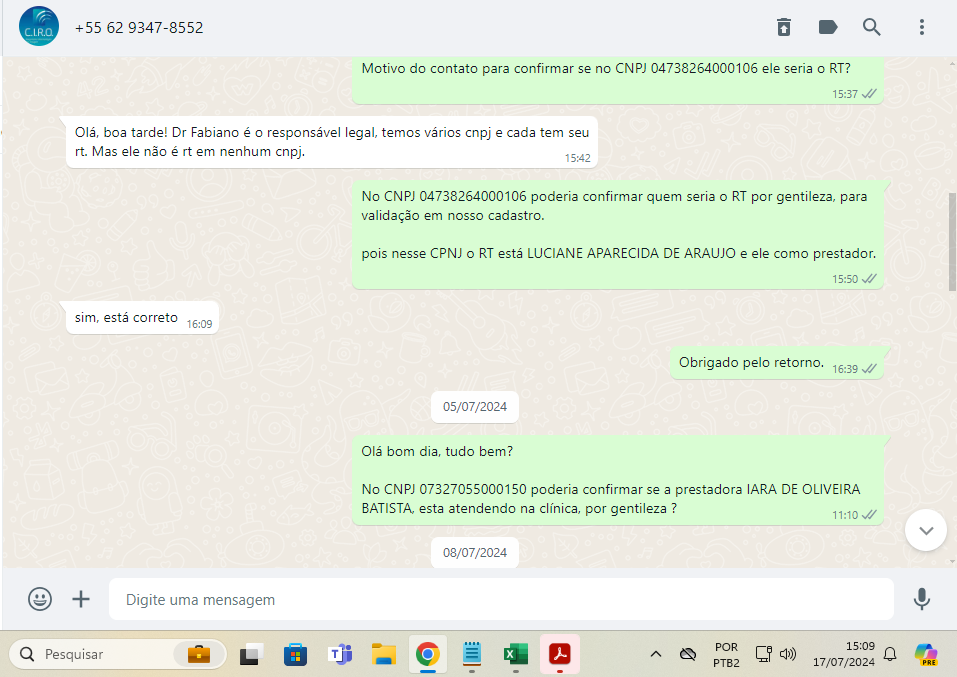Screen dimensions: 957x677
Task: Select the 'Motivo do contato' message
Action: 618,80
